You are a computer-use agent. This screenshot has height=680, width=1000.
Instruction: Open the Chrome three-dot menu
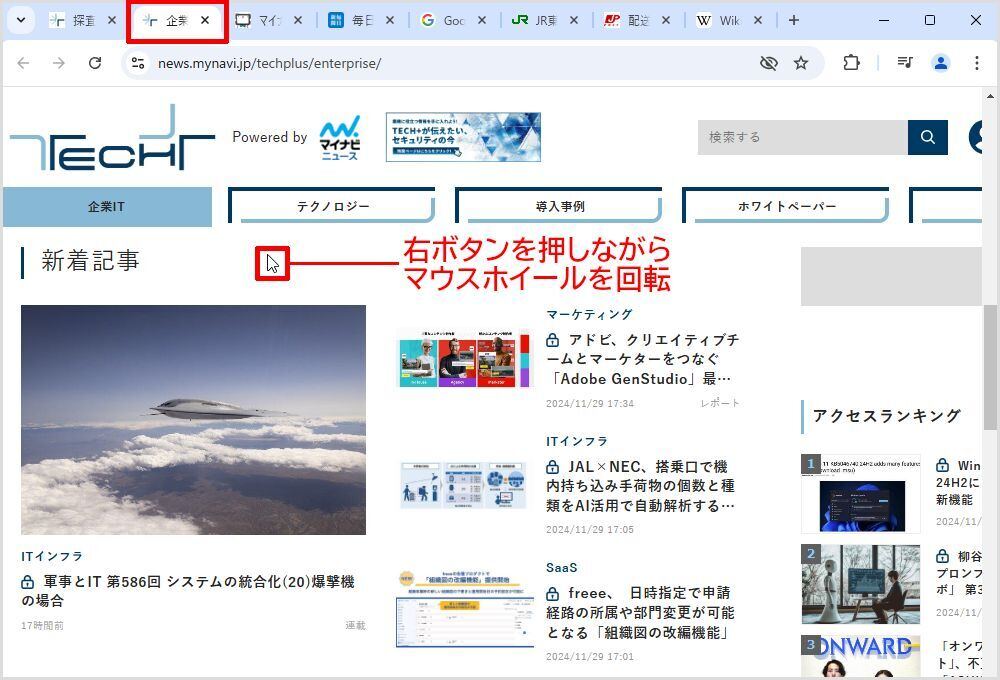976,63
